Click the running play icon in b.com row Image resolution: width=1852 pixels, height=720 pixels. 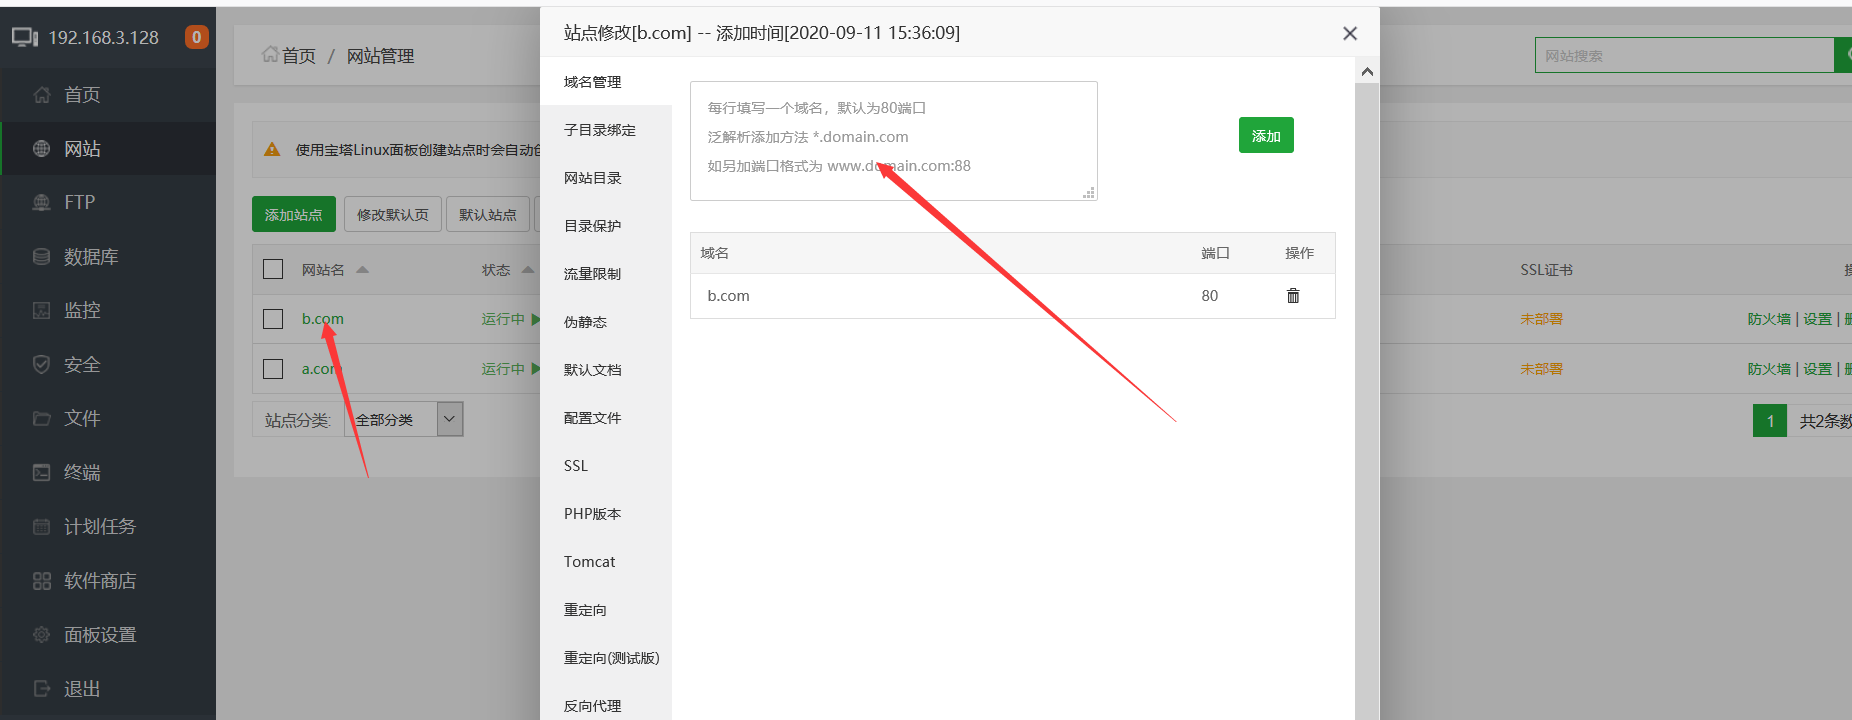point(536,319)
